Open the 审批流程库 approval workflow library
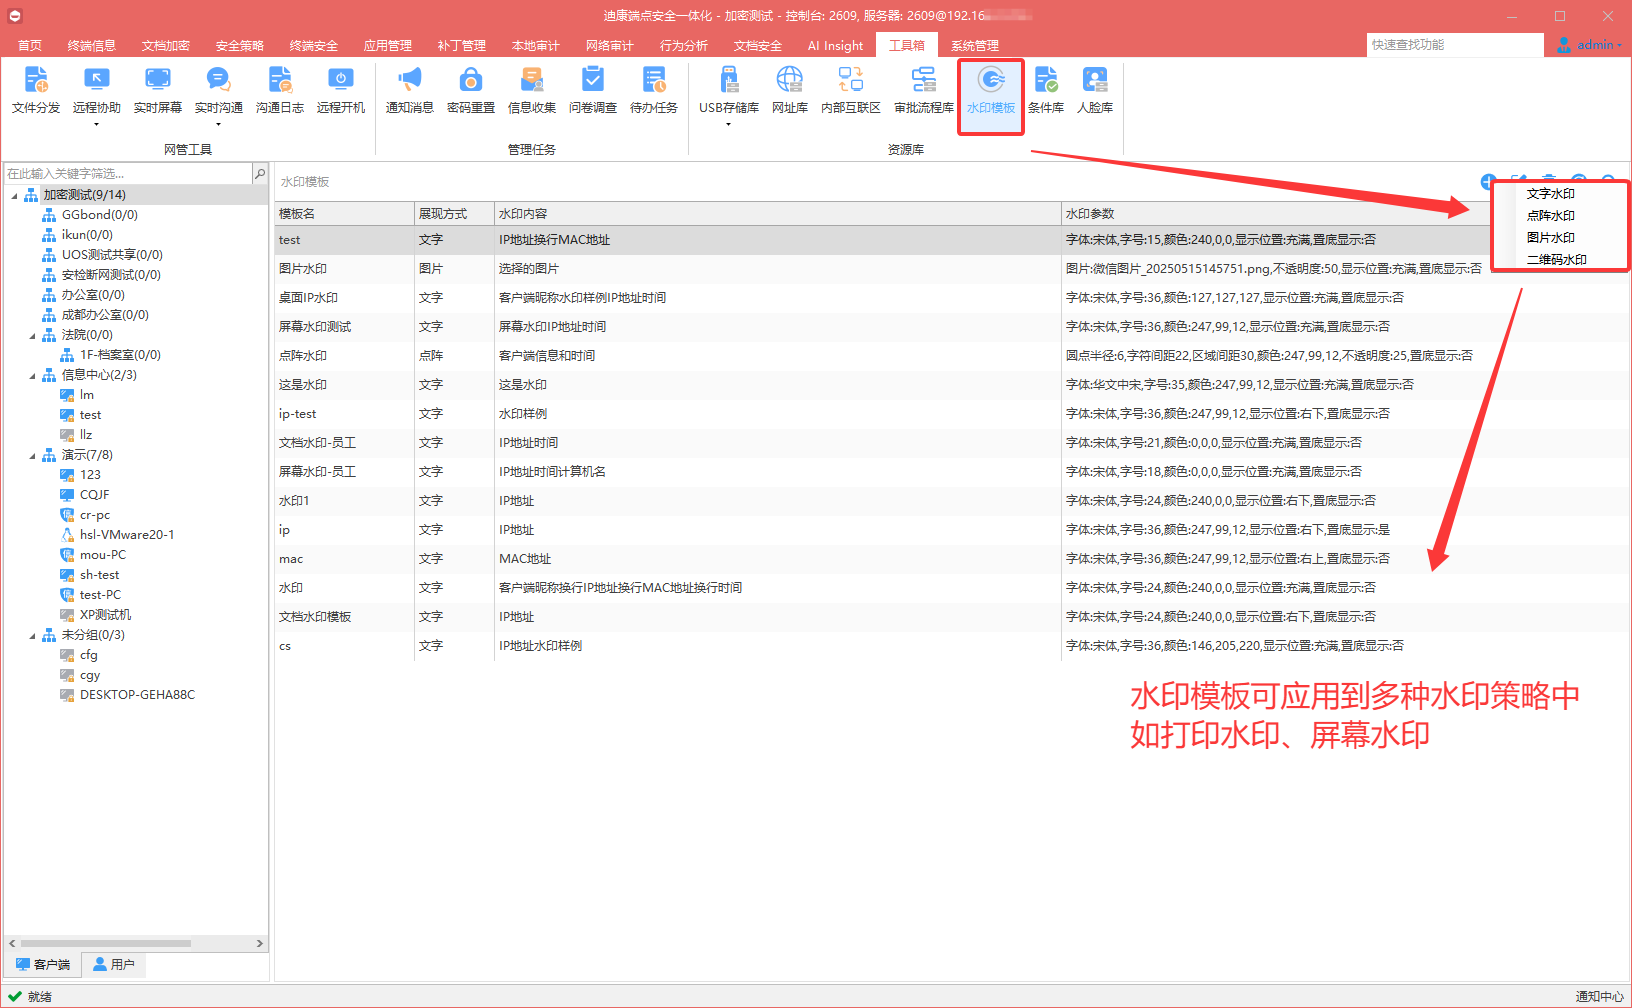 coord(924,90)
